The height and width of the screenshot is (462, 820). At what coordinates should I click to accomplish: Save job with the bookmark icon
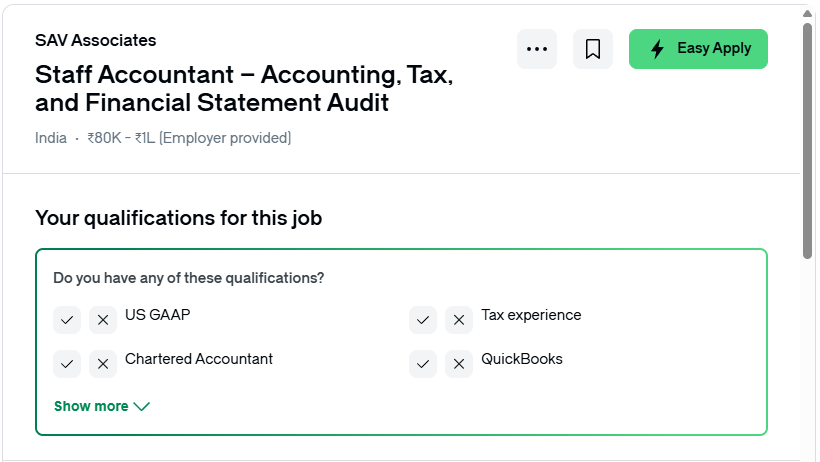pos(593,49)
